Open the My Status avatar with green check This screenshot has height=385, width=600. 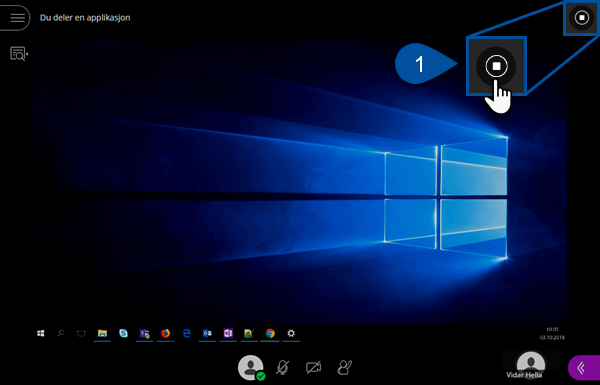coord(251,367)
